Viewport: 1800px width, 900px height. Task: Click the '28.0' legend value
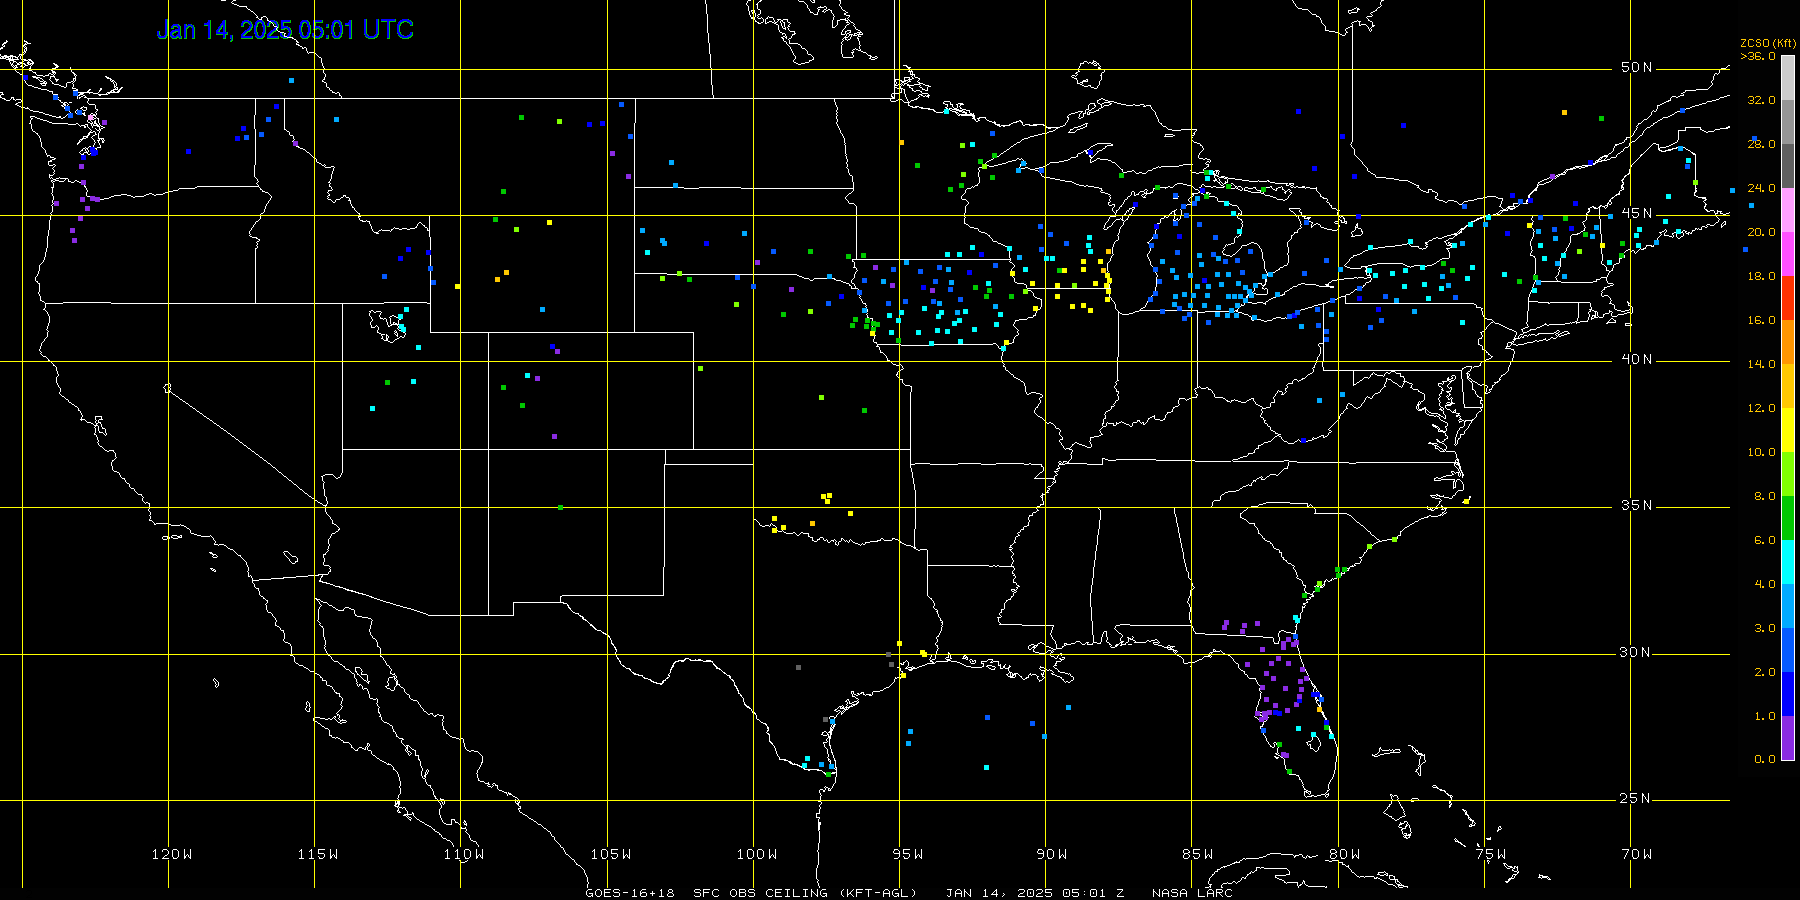pos(1761,144)
